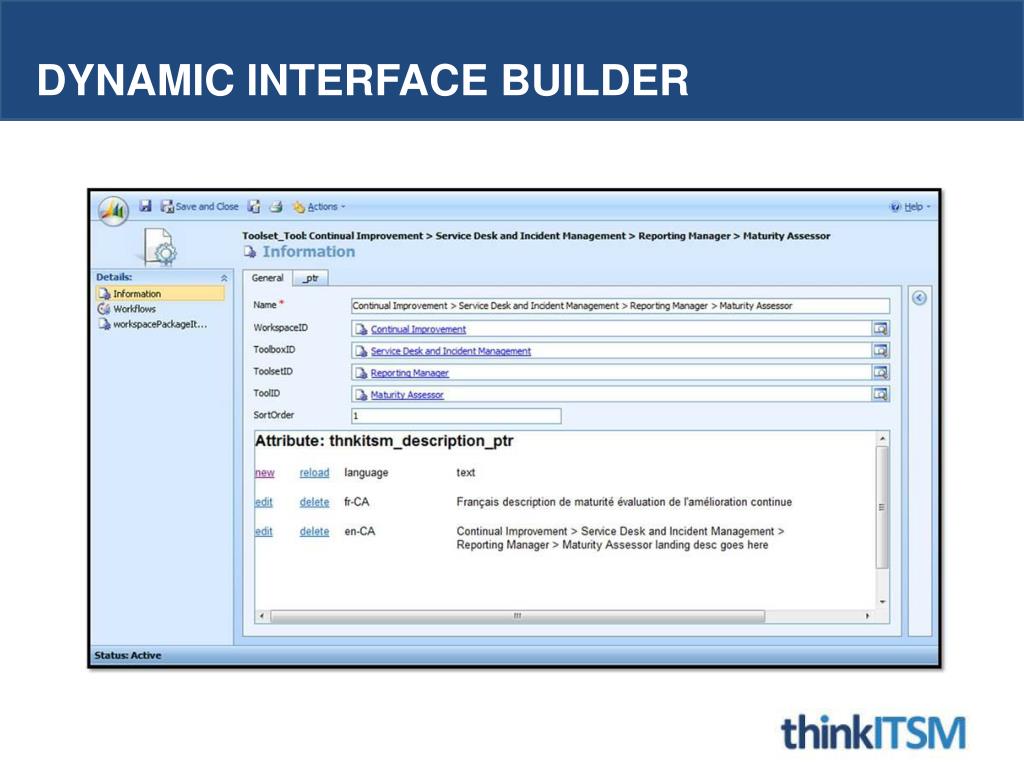Click reload link in attribute grid
The height and width of the screenshot is (768, 1024).
[314, 473]
